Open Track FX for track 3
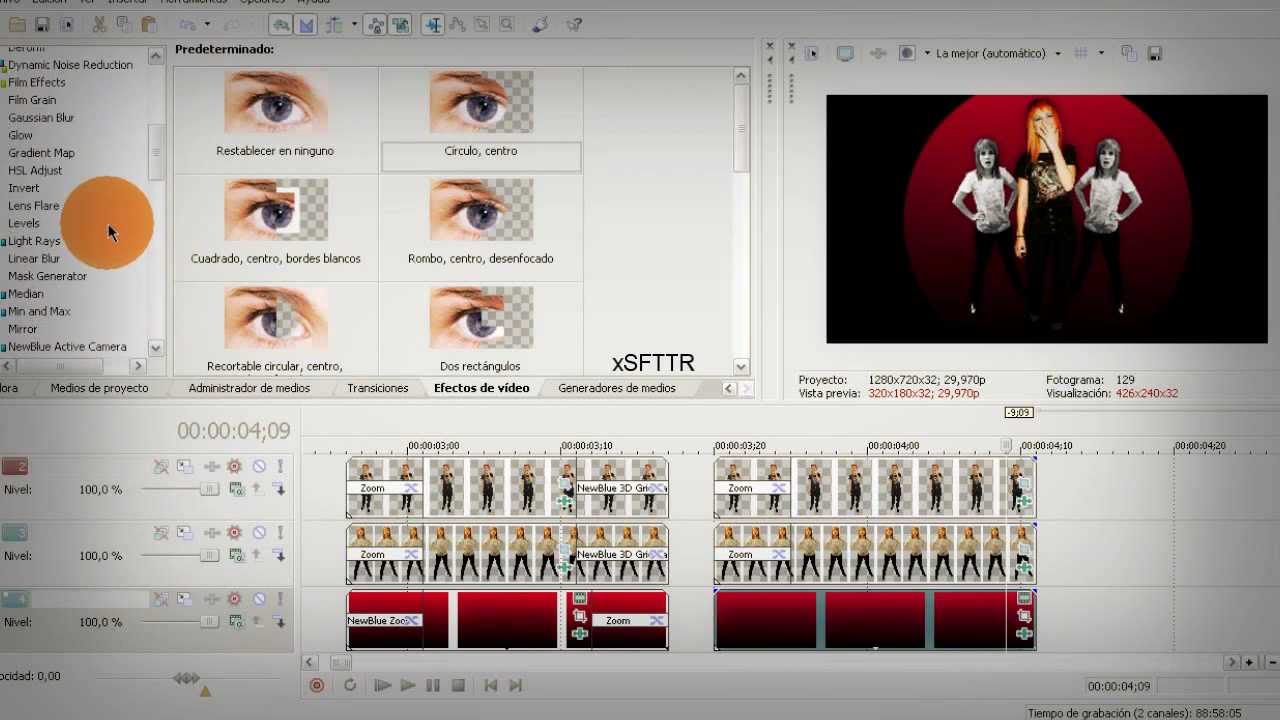The height and width of the screenshot is (720, 1280). 212,533
